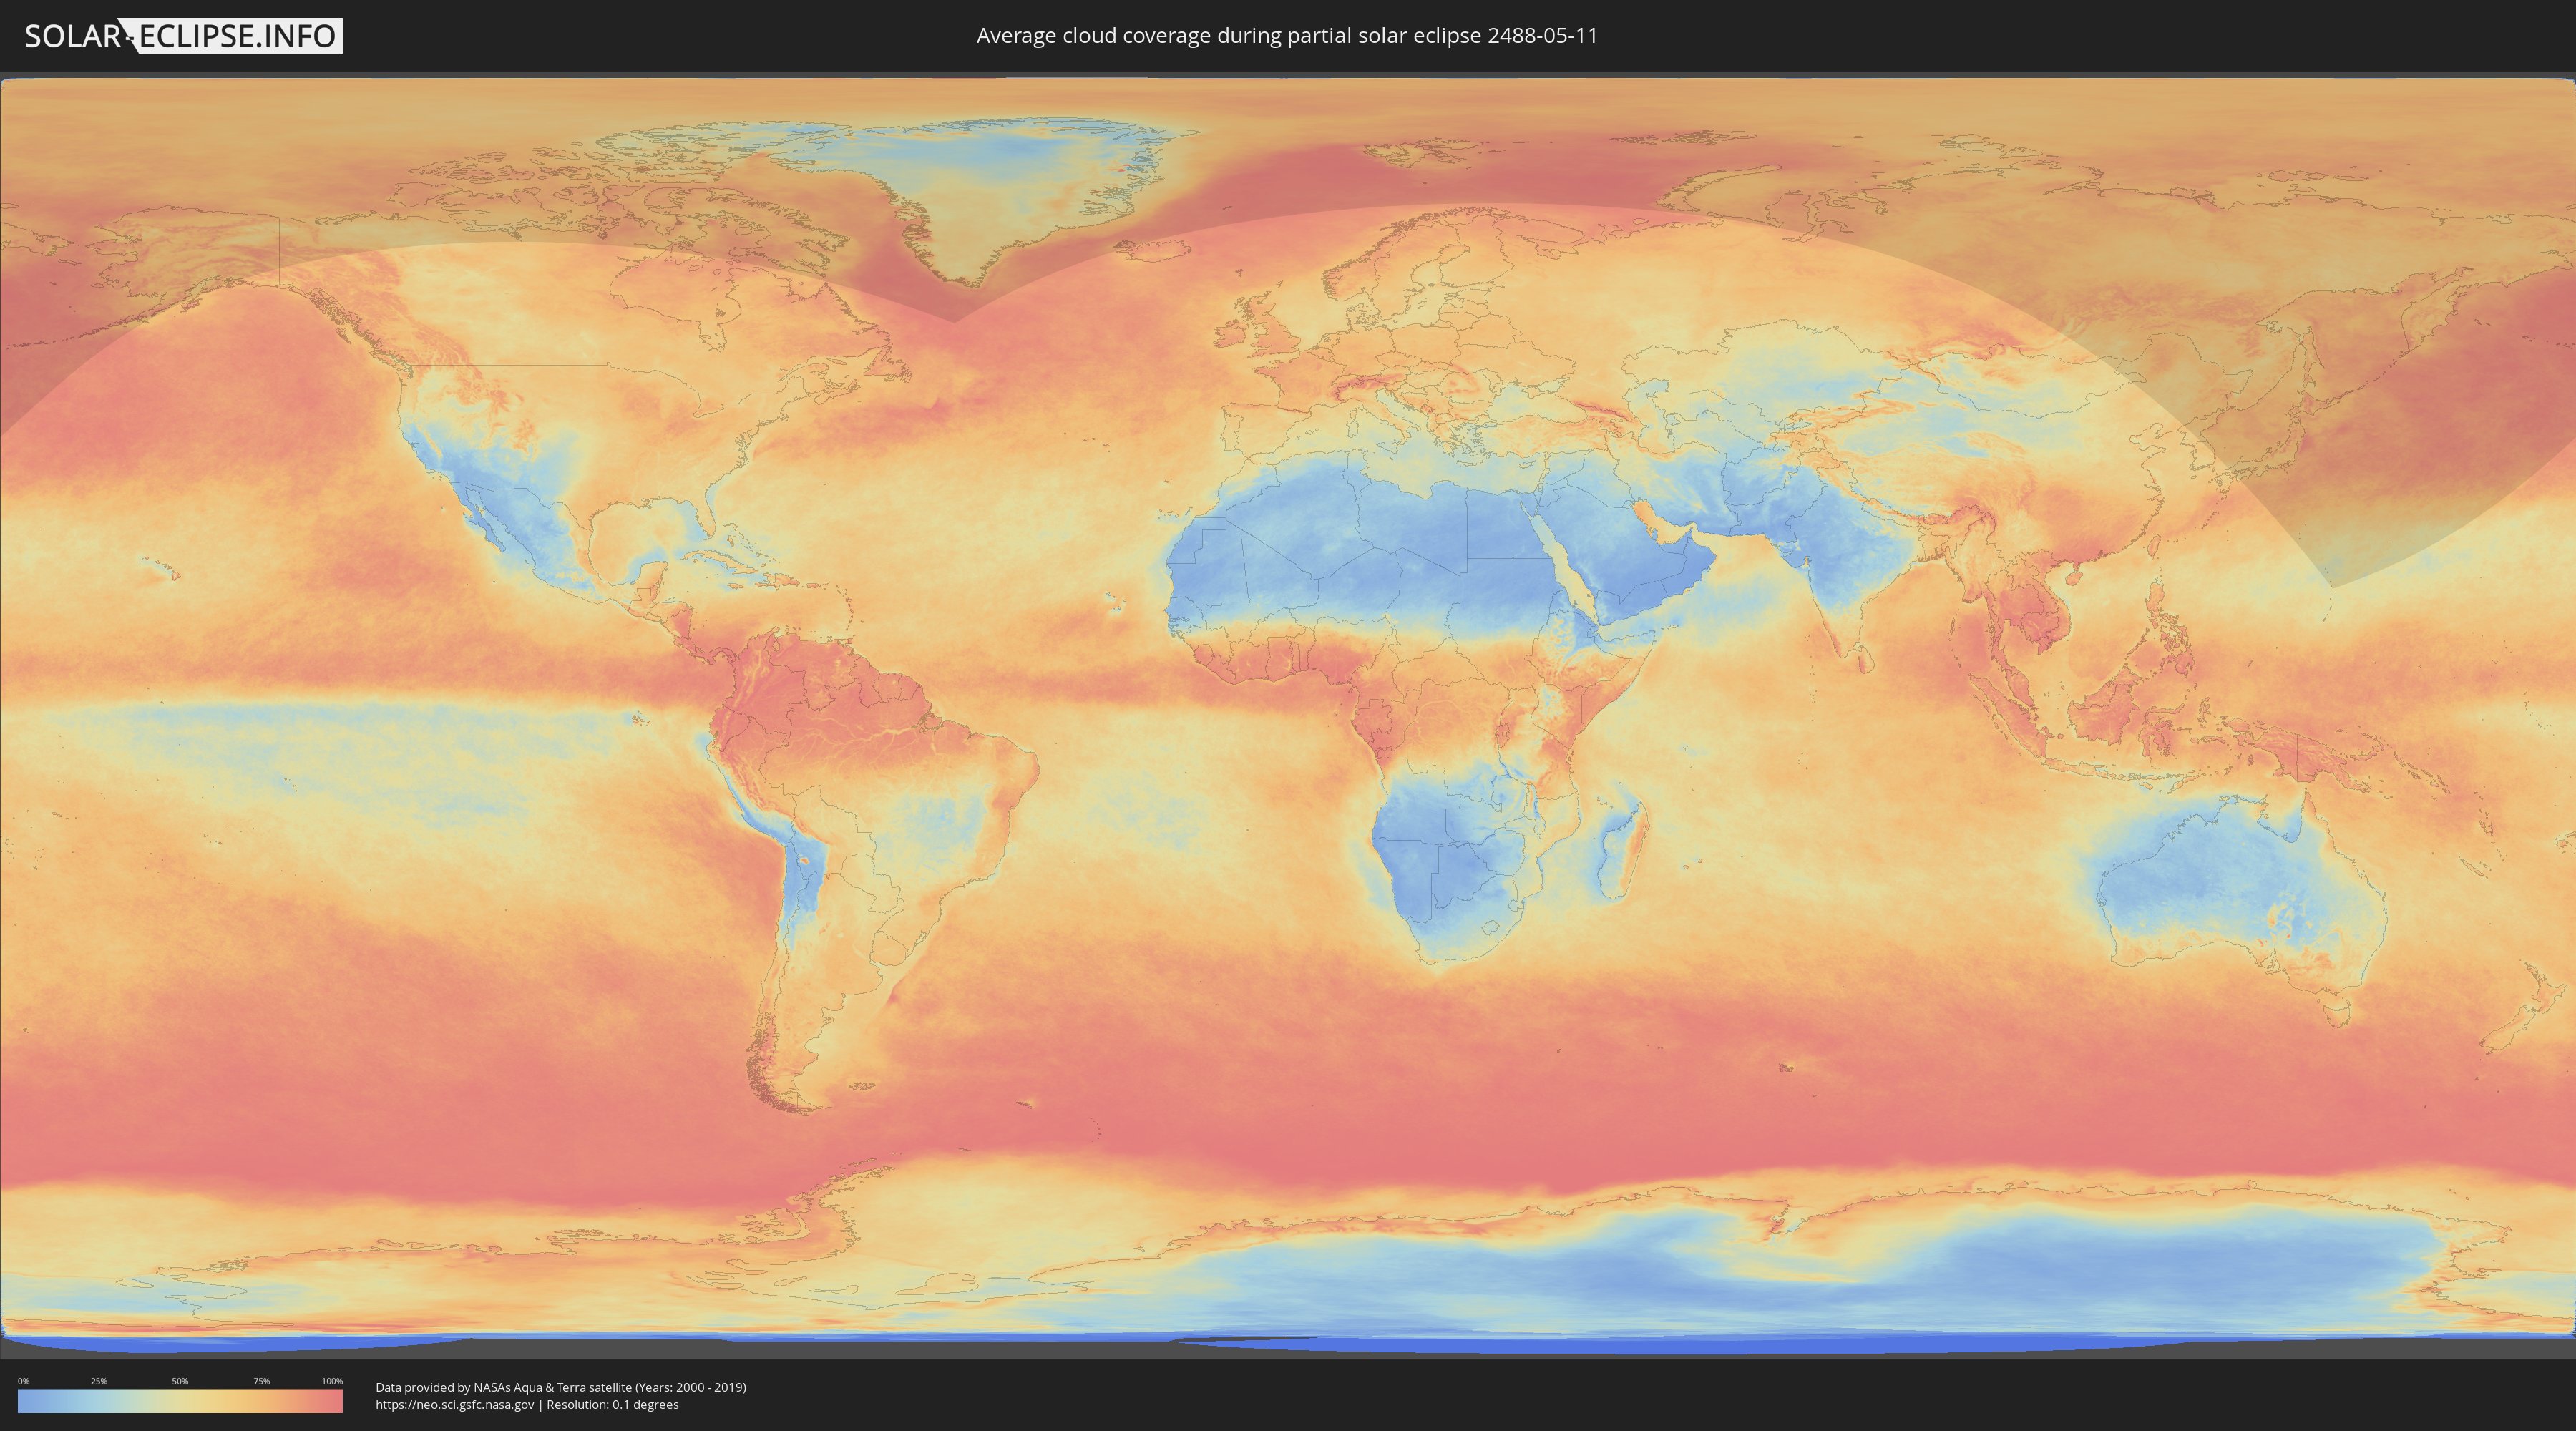The width and height of the screenshot is (2576, 1431).
Task: Open the neo.sci.gsfc.nasa.gov URL text
Action: click(455, 1405)
